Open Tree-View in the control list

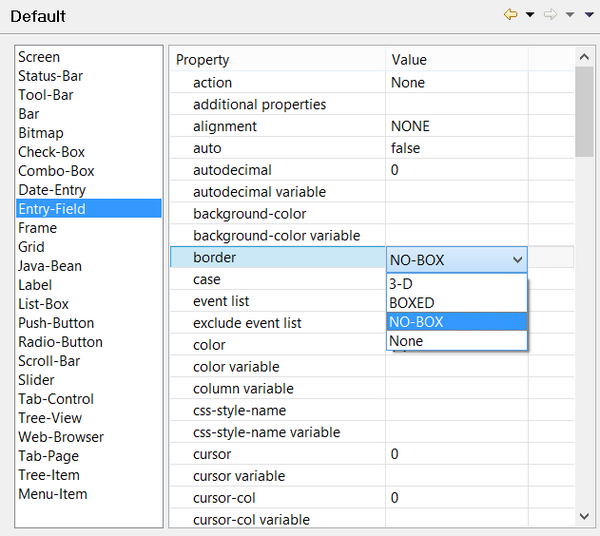50,418
